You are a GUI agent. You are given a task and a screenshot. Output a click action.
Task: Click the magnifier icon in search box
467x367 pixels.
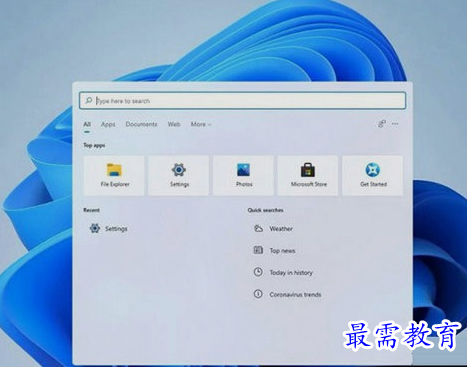89,100
